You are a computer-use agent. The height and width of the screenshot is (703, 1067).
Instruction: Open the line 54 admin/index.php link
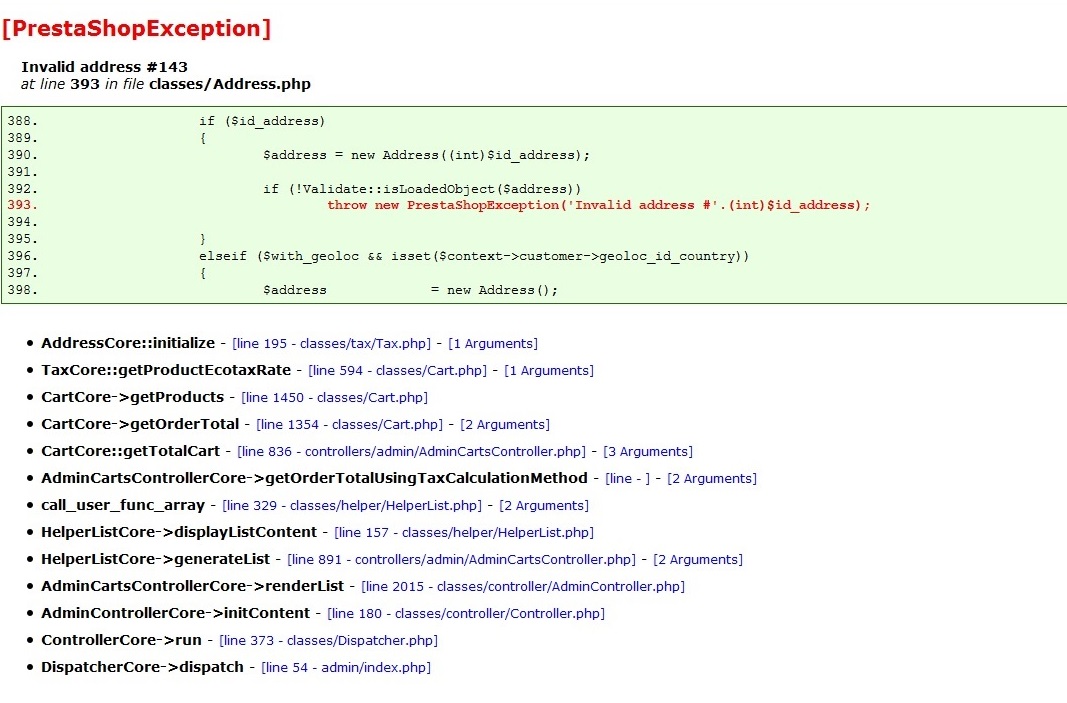pyautogui.click(x=346, y=668)
